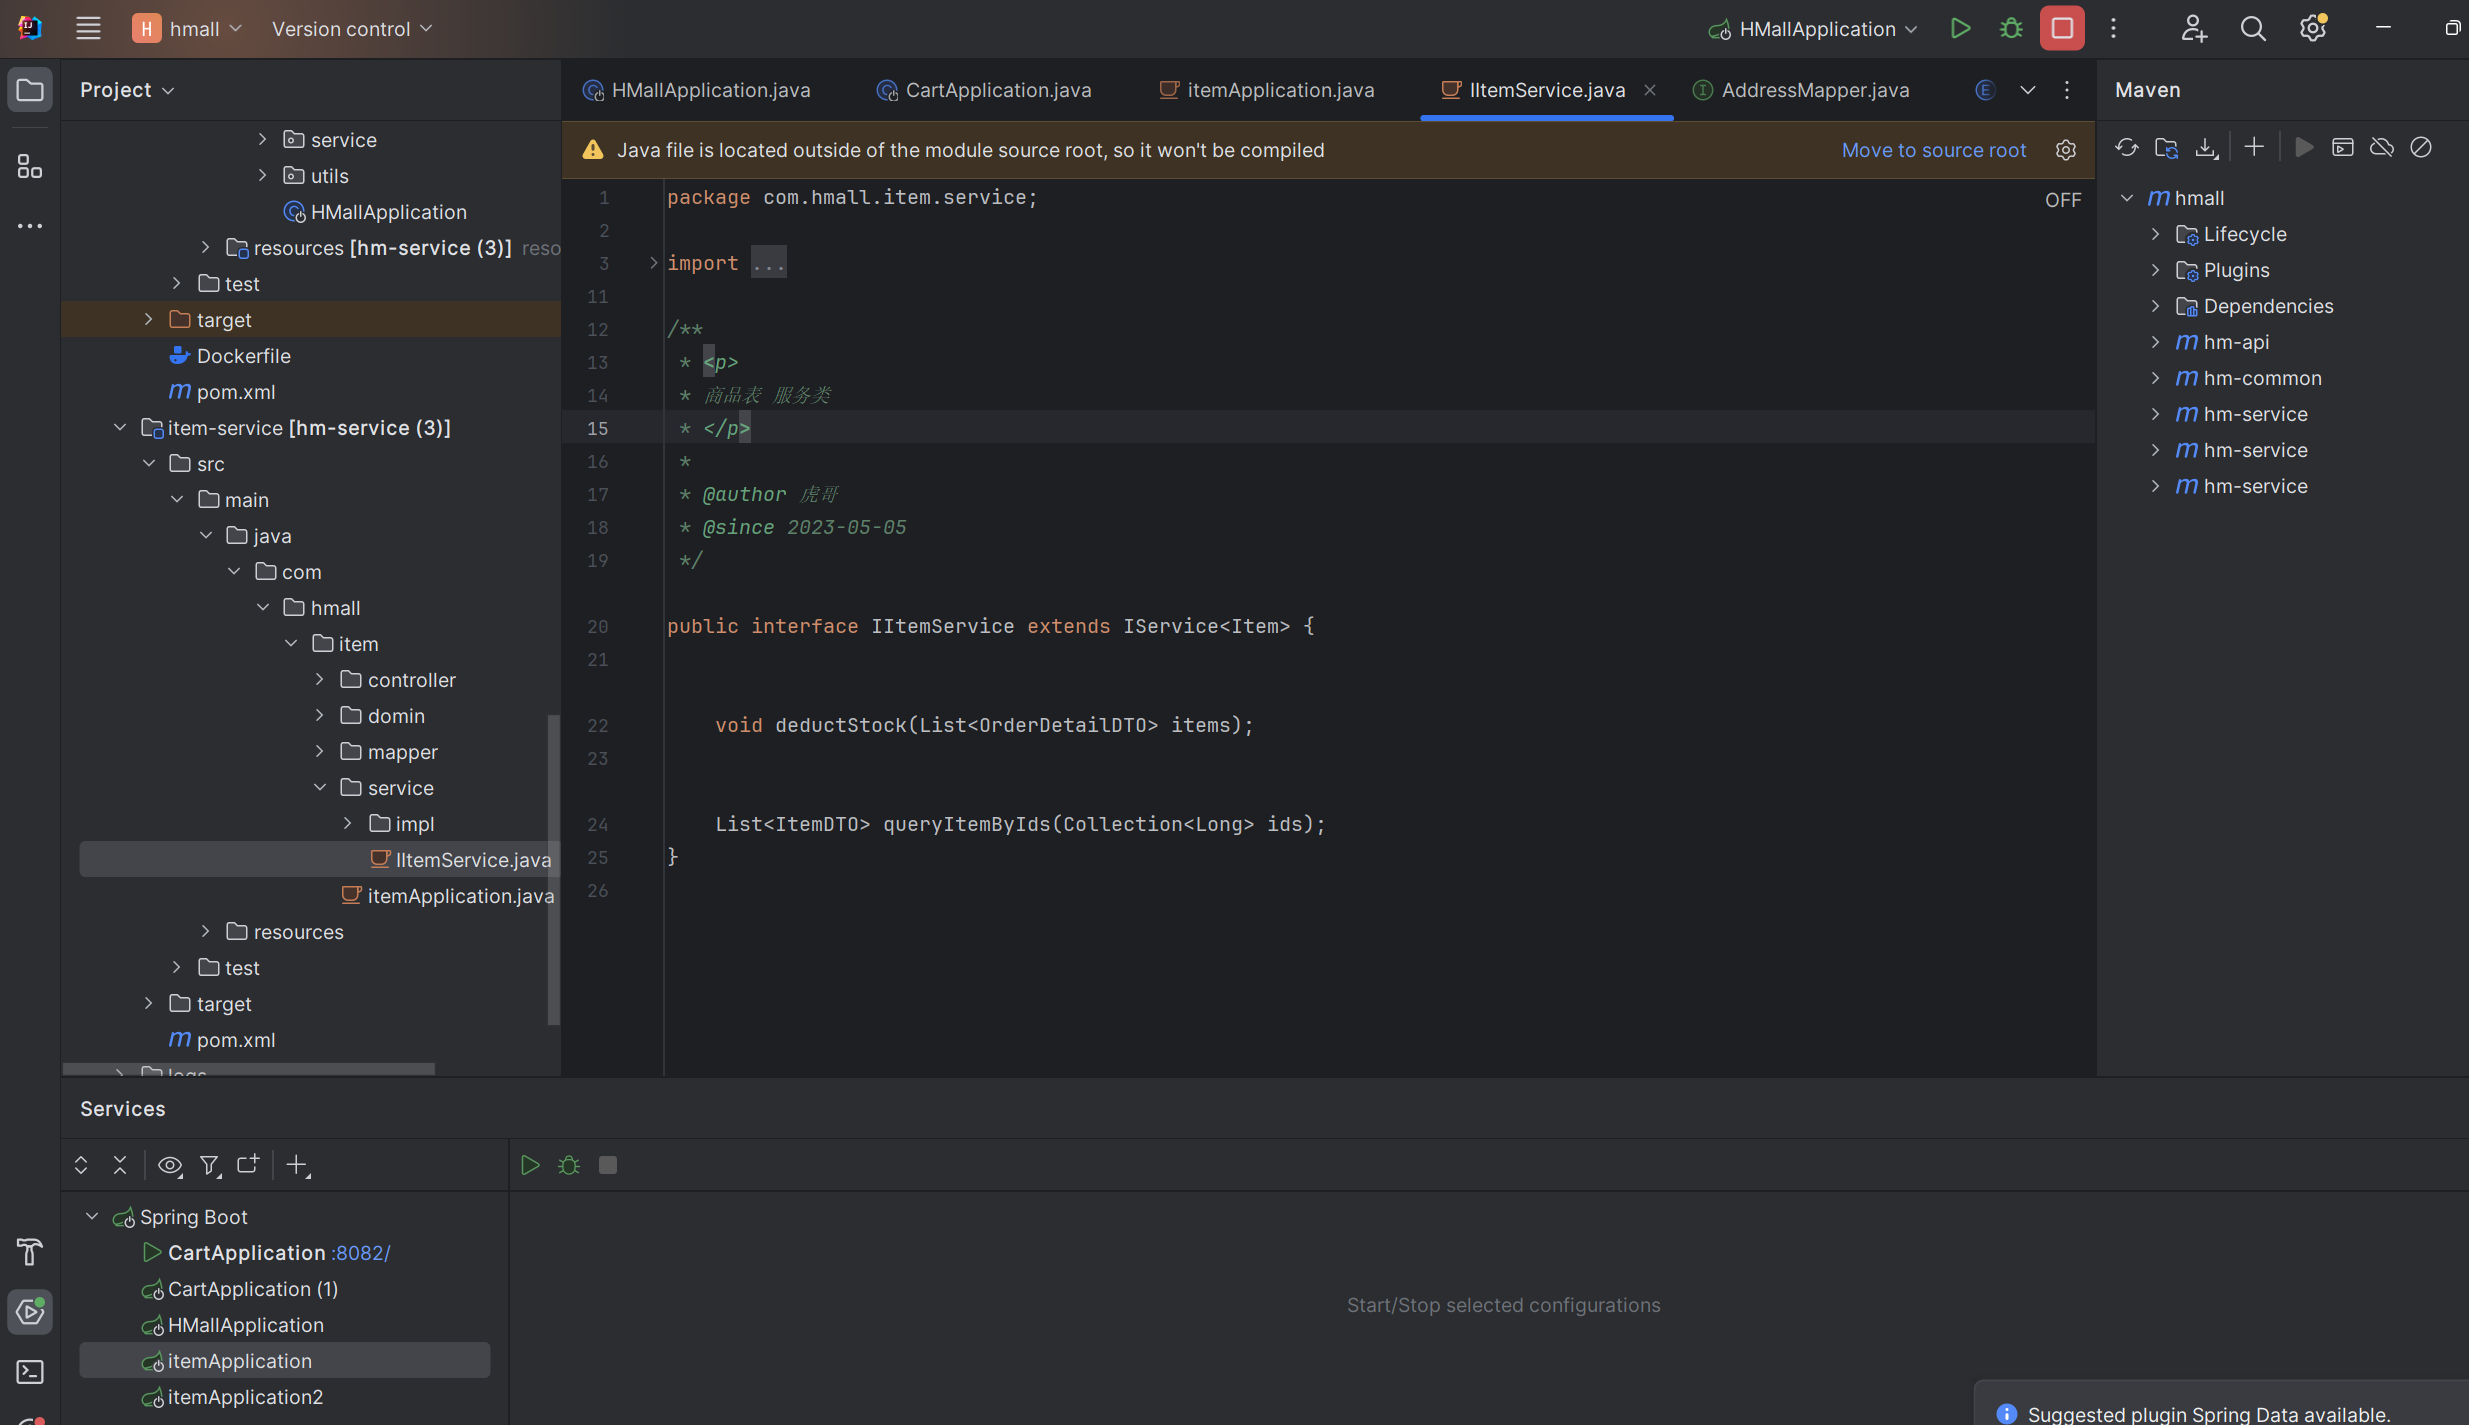Screen dimensions: 2469x1425
Task: Open the Services tool window icon
Action: pyautogui.click(x=30, y=1311)
